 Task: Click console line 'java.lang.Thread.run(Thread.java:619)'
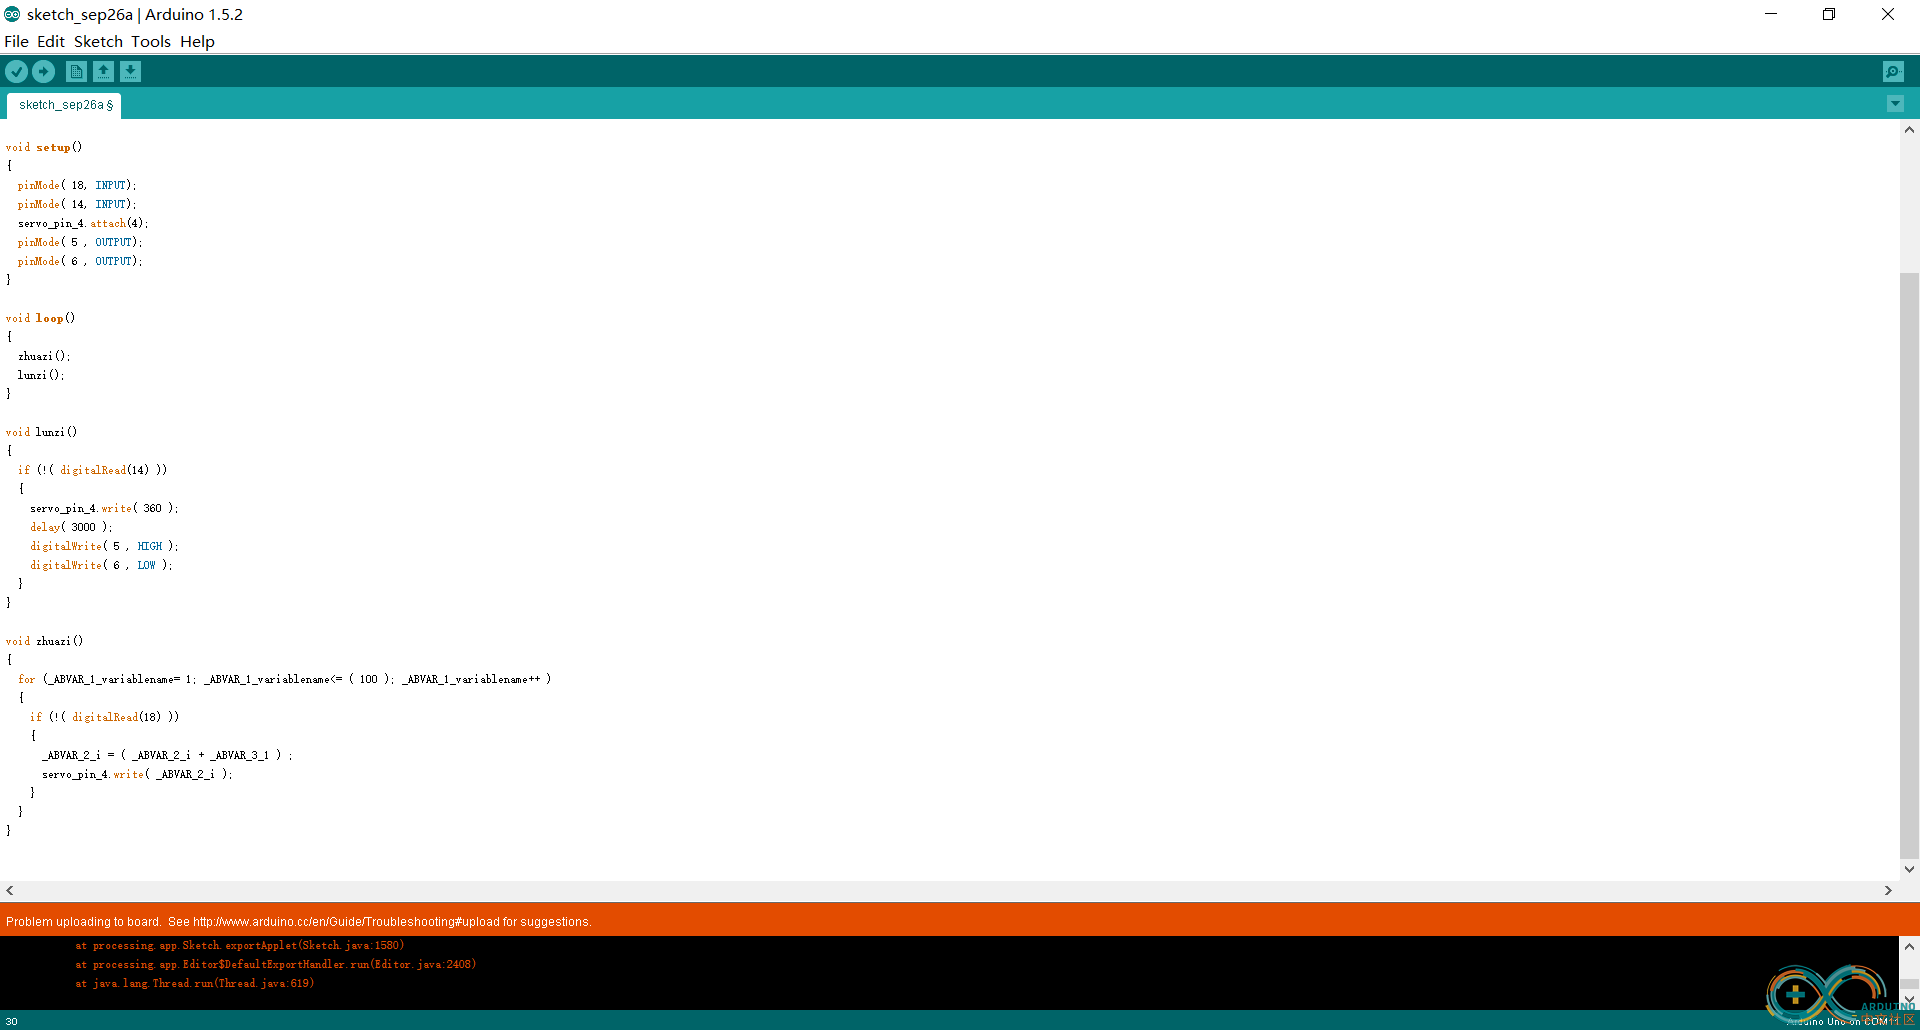pyautogui.click(x=195, y=983)
